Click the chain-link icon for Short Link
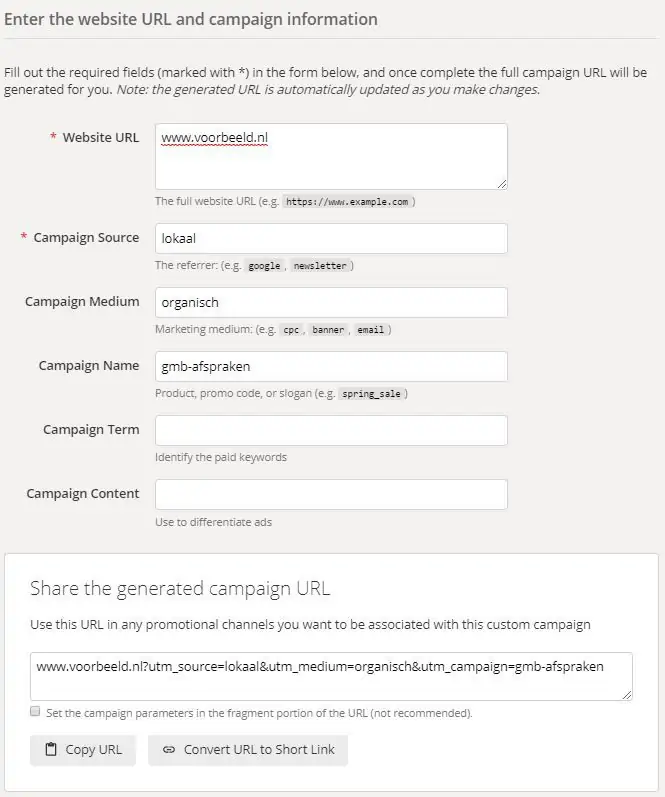This screenshot has height=797, width=665. (x=168, y=750)
